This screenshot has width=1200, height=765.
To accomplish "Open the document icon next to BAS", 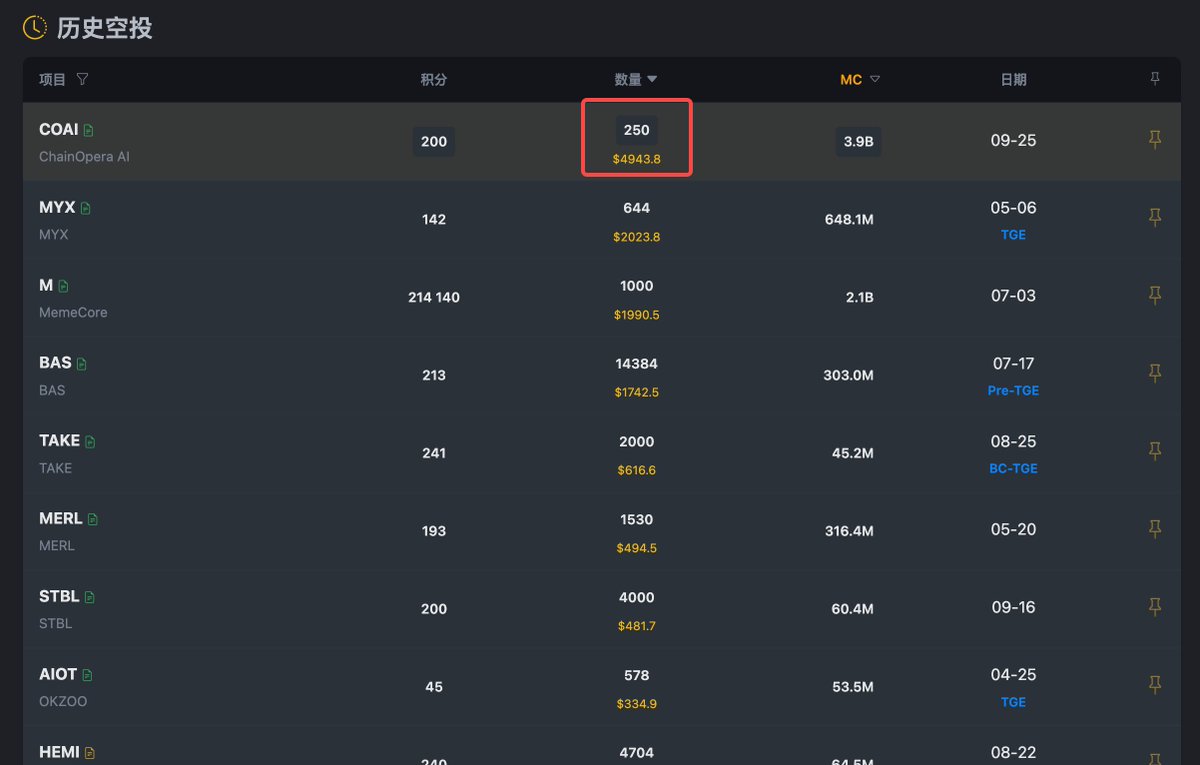I will (x=82, y=364).
